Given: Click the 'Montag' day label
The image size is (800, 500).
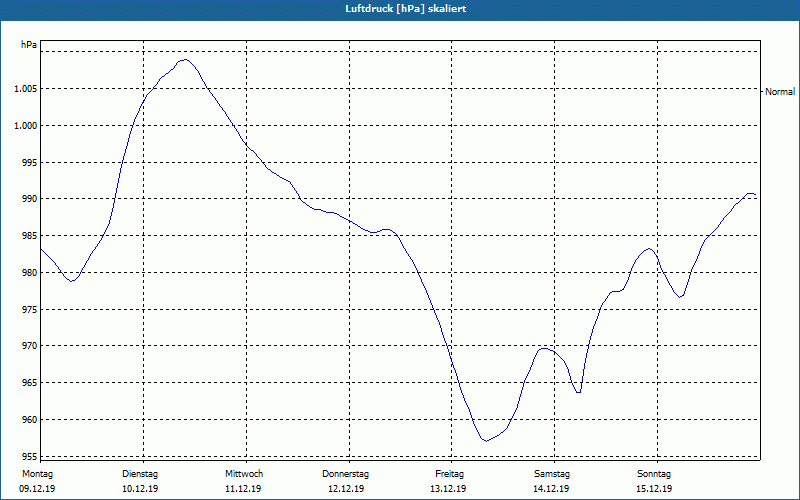Looking at the screenshot, I should 37,474.
